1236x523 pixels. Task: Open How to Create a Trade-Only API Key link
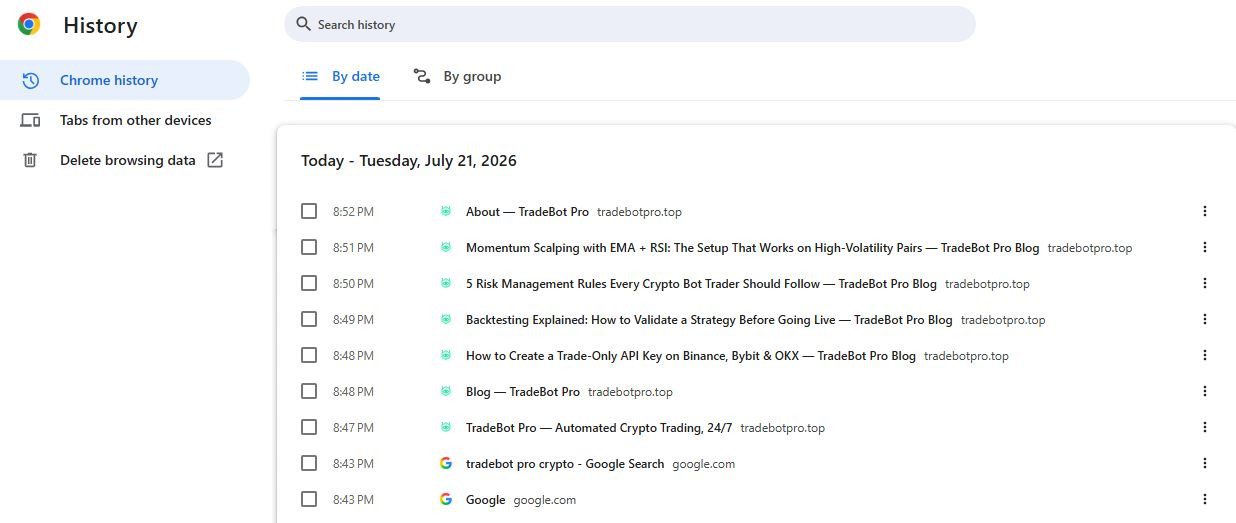[x=690, y=355]
